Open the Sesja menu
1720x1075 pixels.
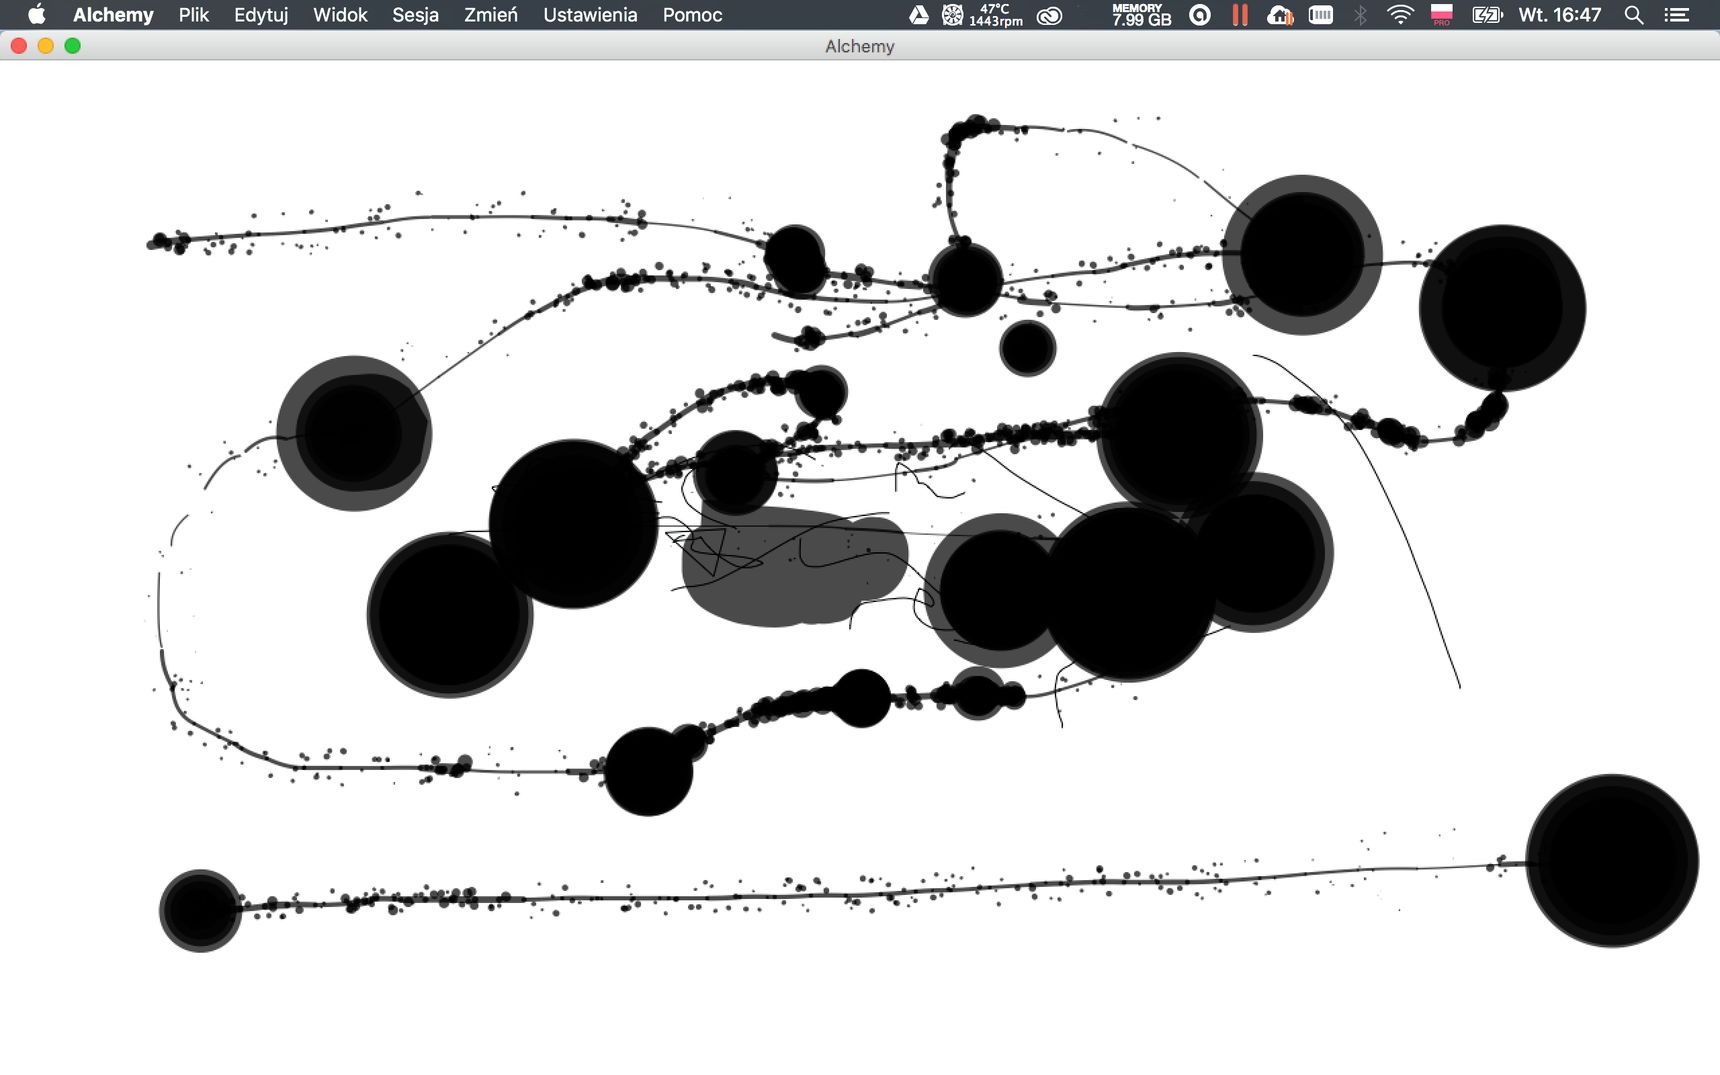[x=415, y=14]
